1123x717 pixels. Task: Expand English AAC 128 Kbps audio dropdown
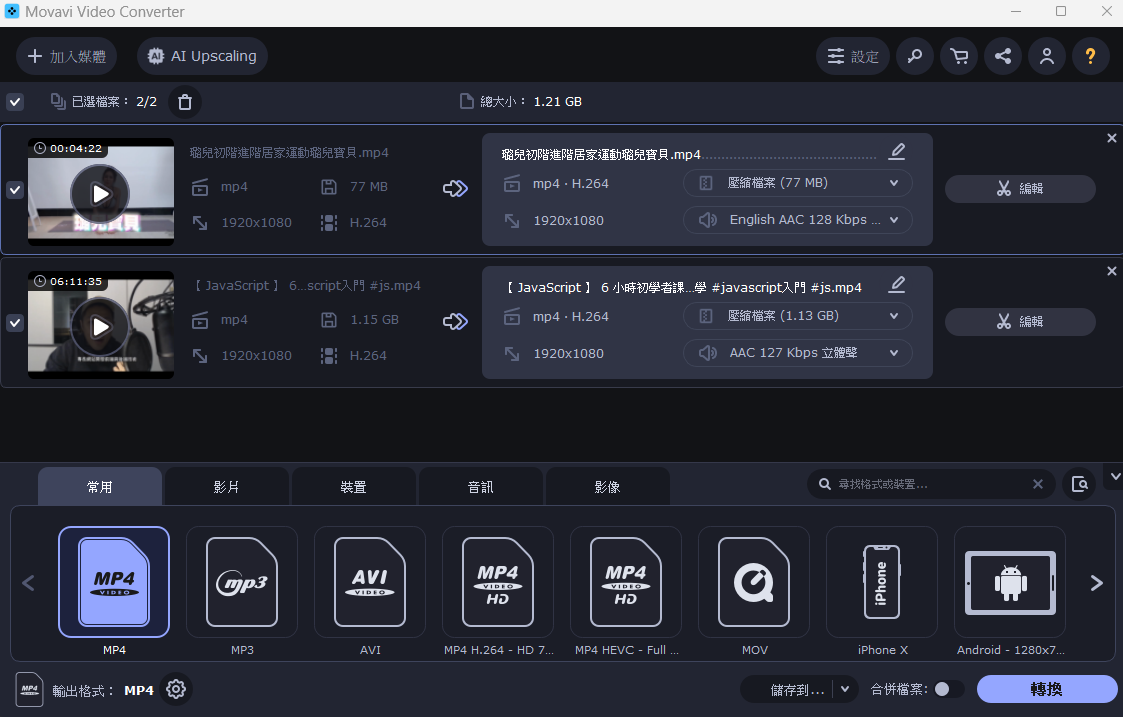[798, 220]
